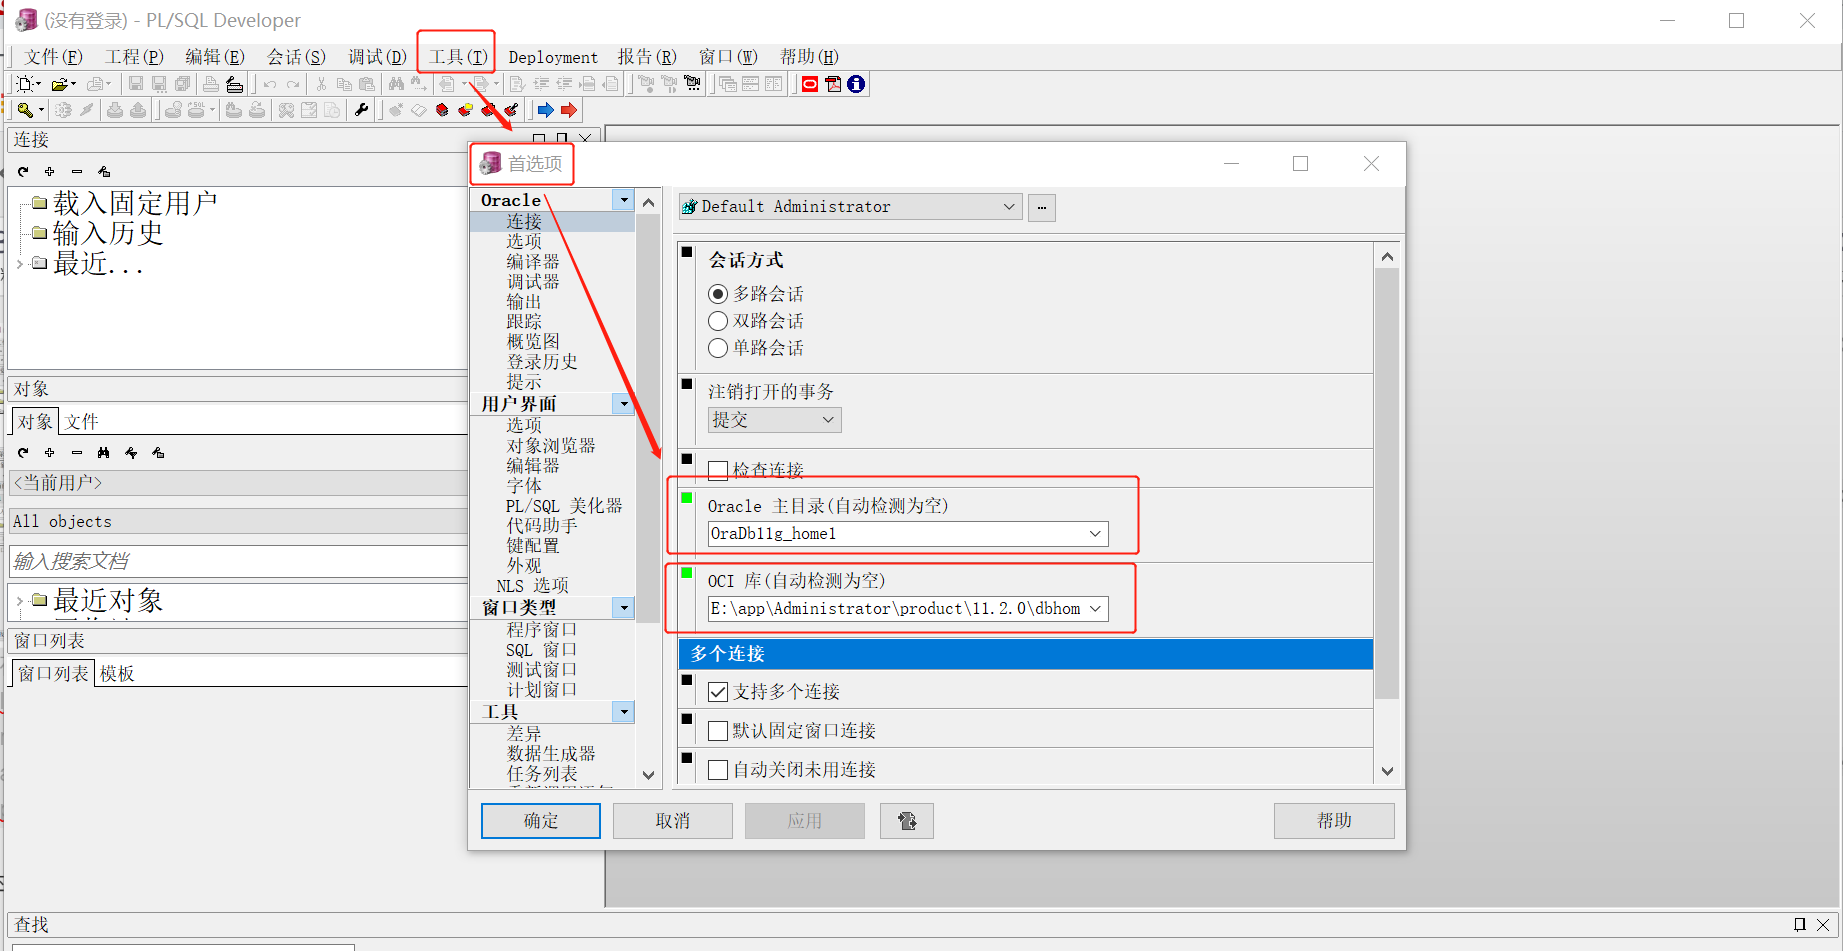Click the ellipsis button next to Default Administrator
This screenshot has width=1843, height=951.
(x=1042, y=207)
